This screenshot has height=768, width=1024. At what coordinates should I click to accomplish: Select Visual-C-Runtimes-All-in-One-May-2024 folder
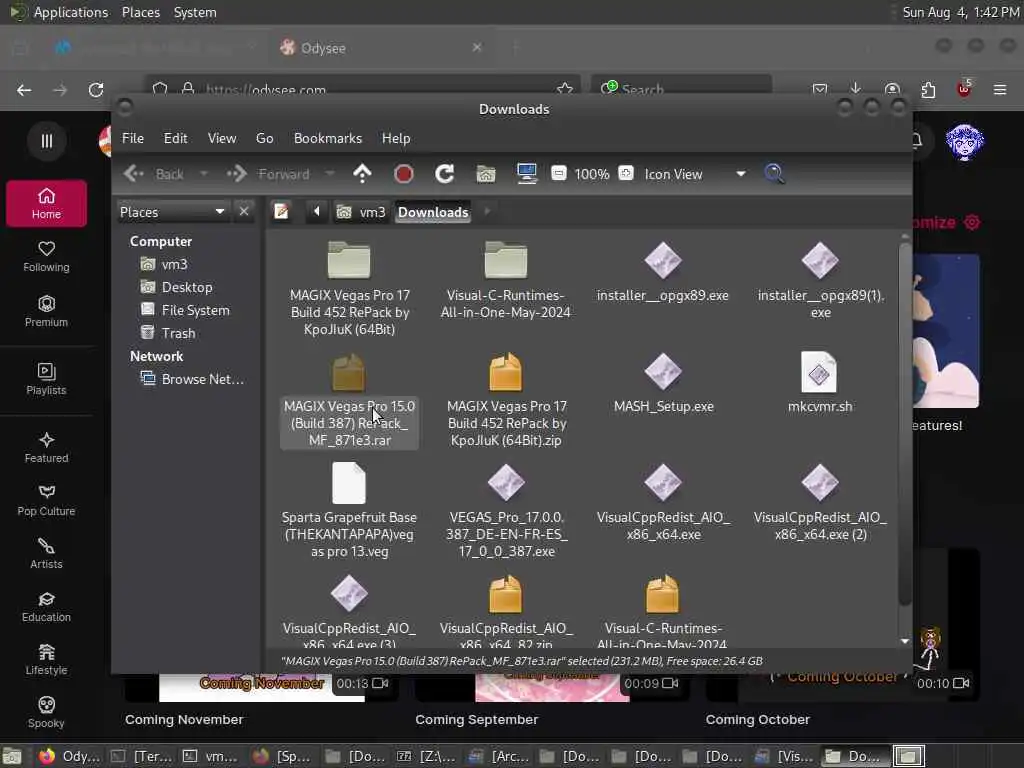(505, 280)
